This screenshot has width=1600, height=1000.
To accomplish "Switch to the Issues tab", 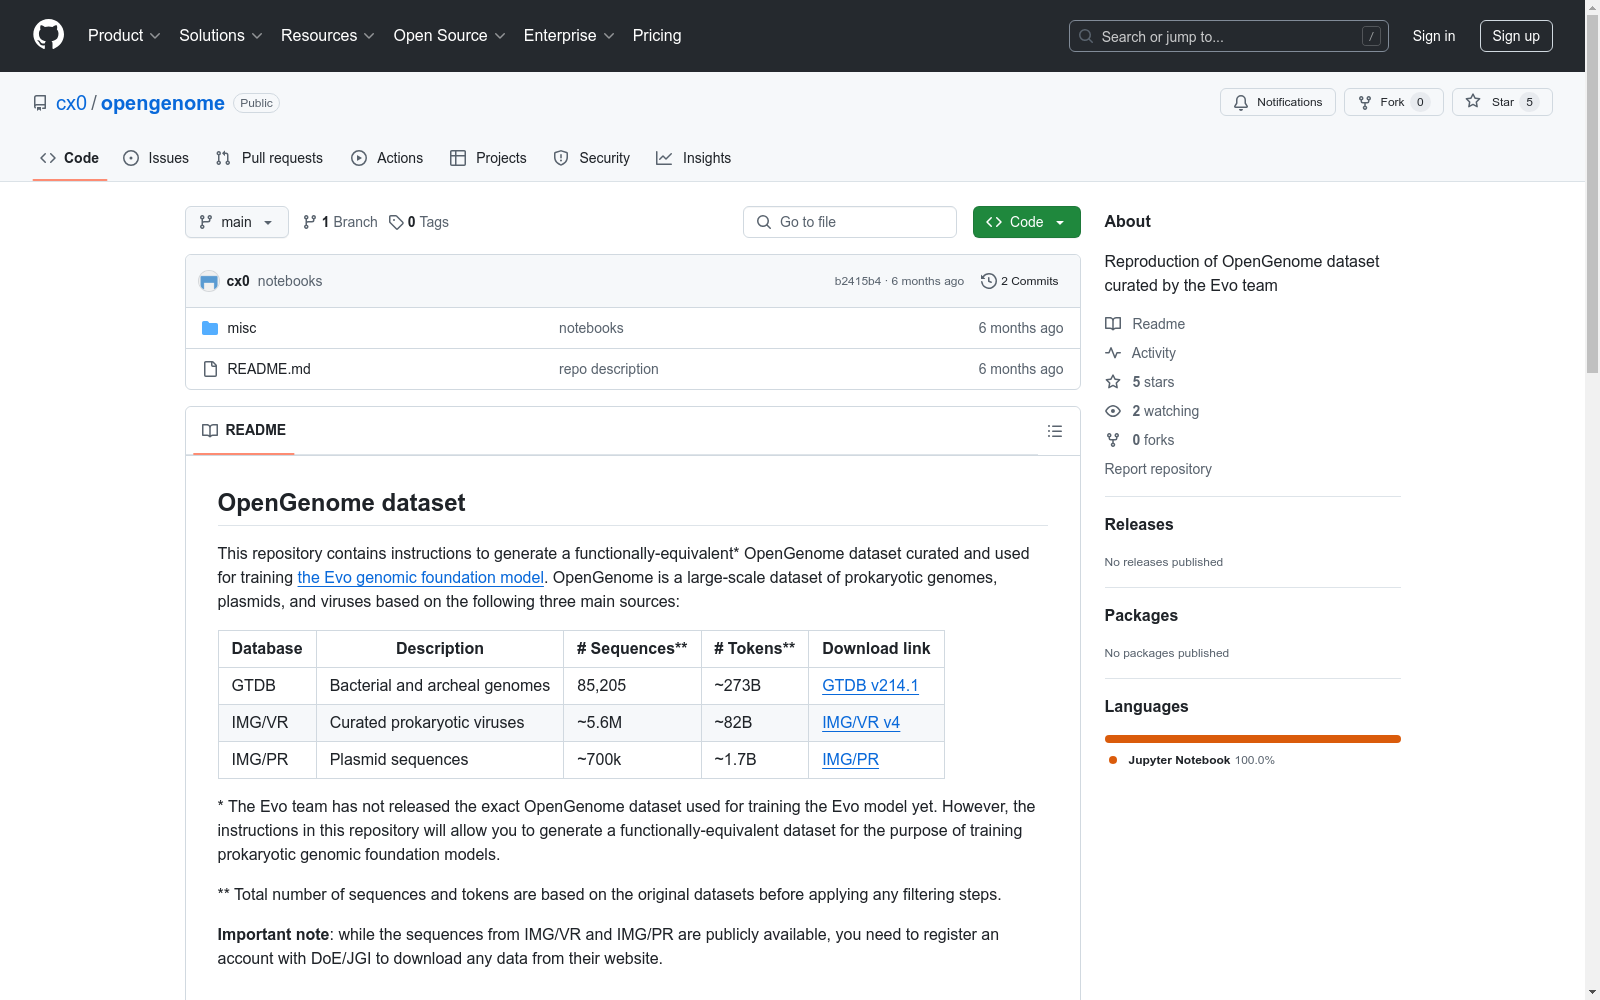I will click(x=156, y=158).
